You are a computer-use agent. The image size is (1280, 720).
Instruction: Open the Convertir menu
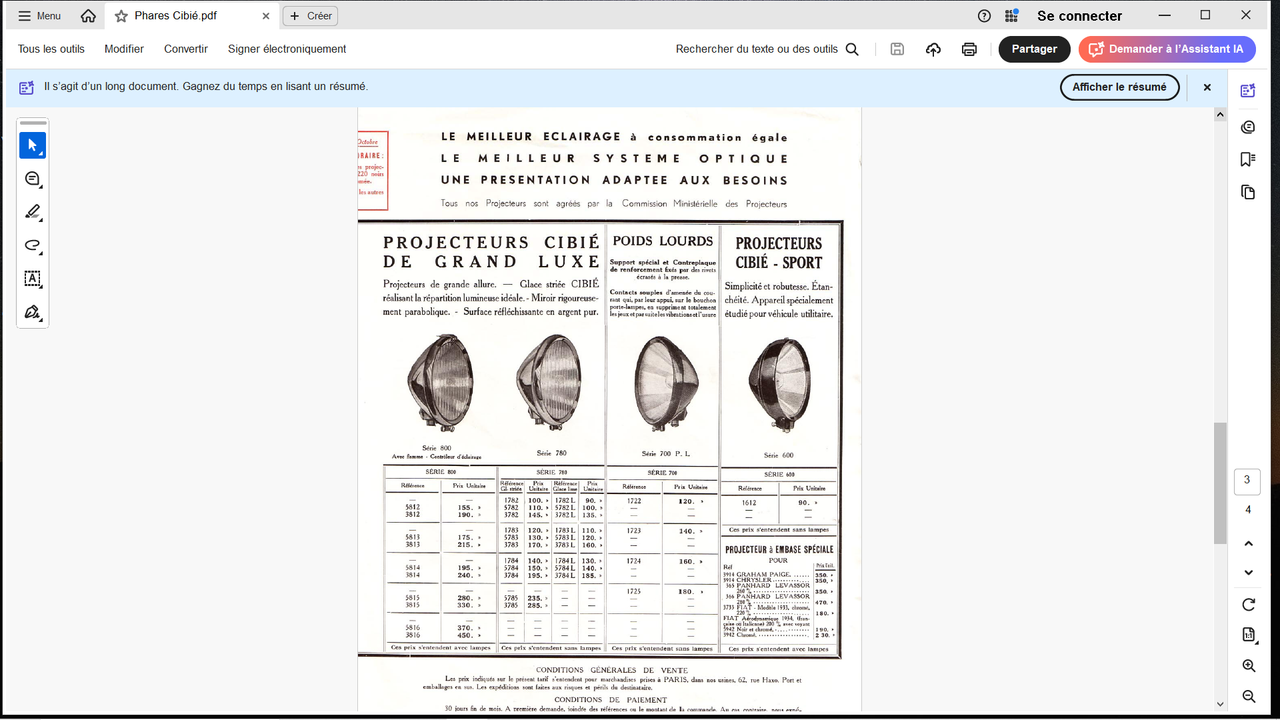186,49
